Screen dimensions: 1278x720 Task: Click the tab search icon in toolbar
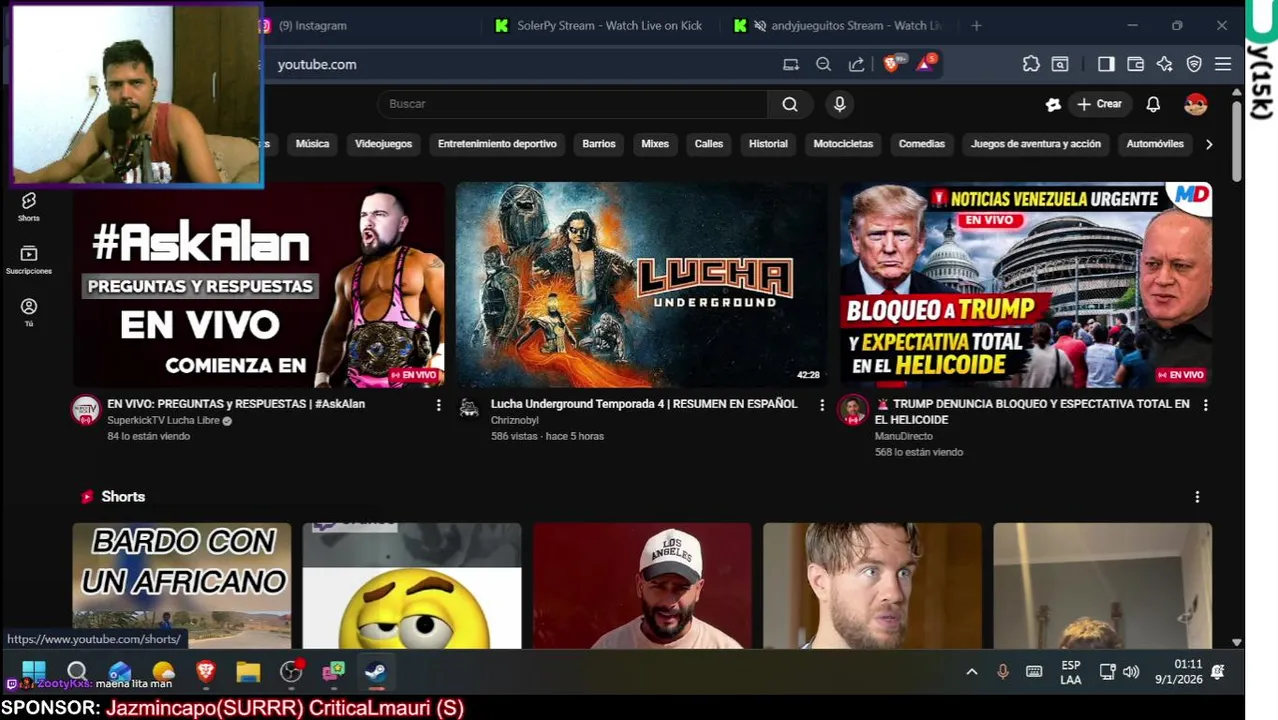coord(1060,64)
